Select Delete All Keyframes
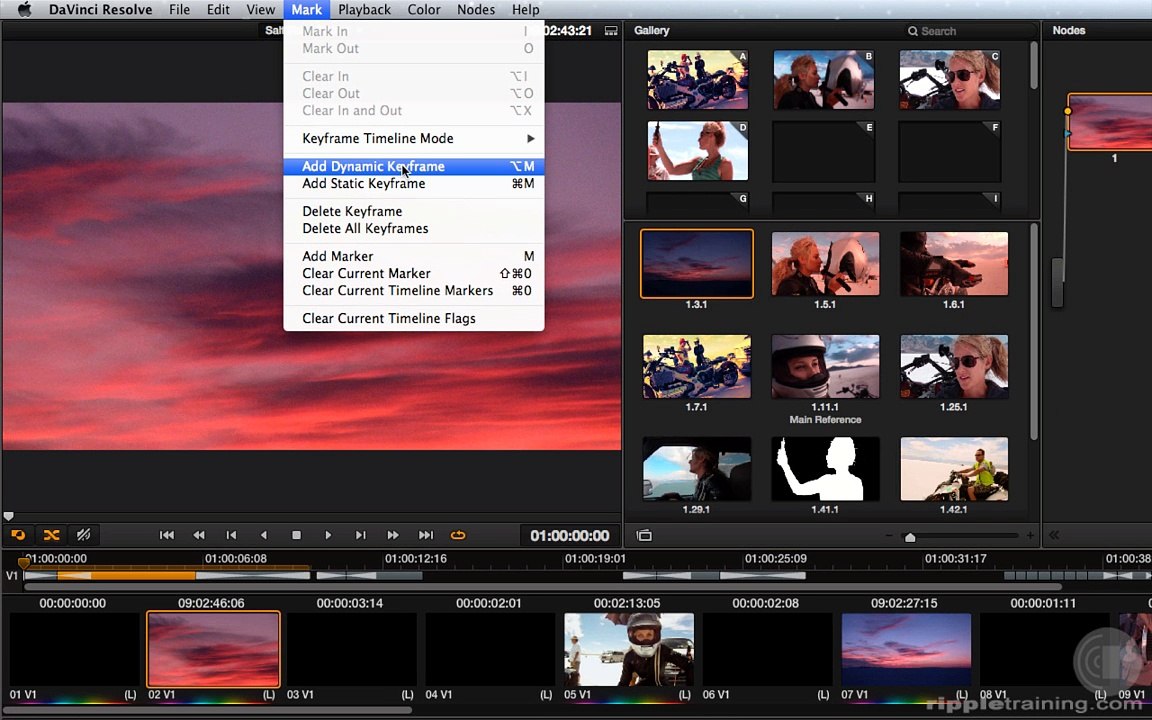The height and width of the screenshot is (720, 1152). point(414,228)
